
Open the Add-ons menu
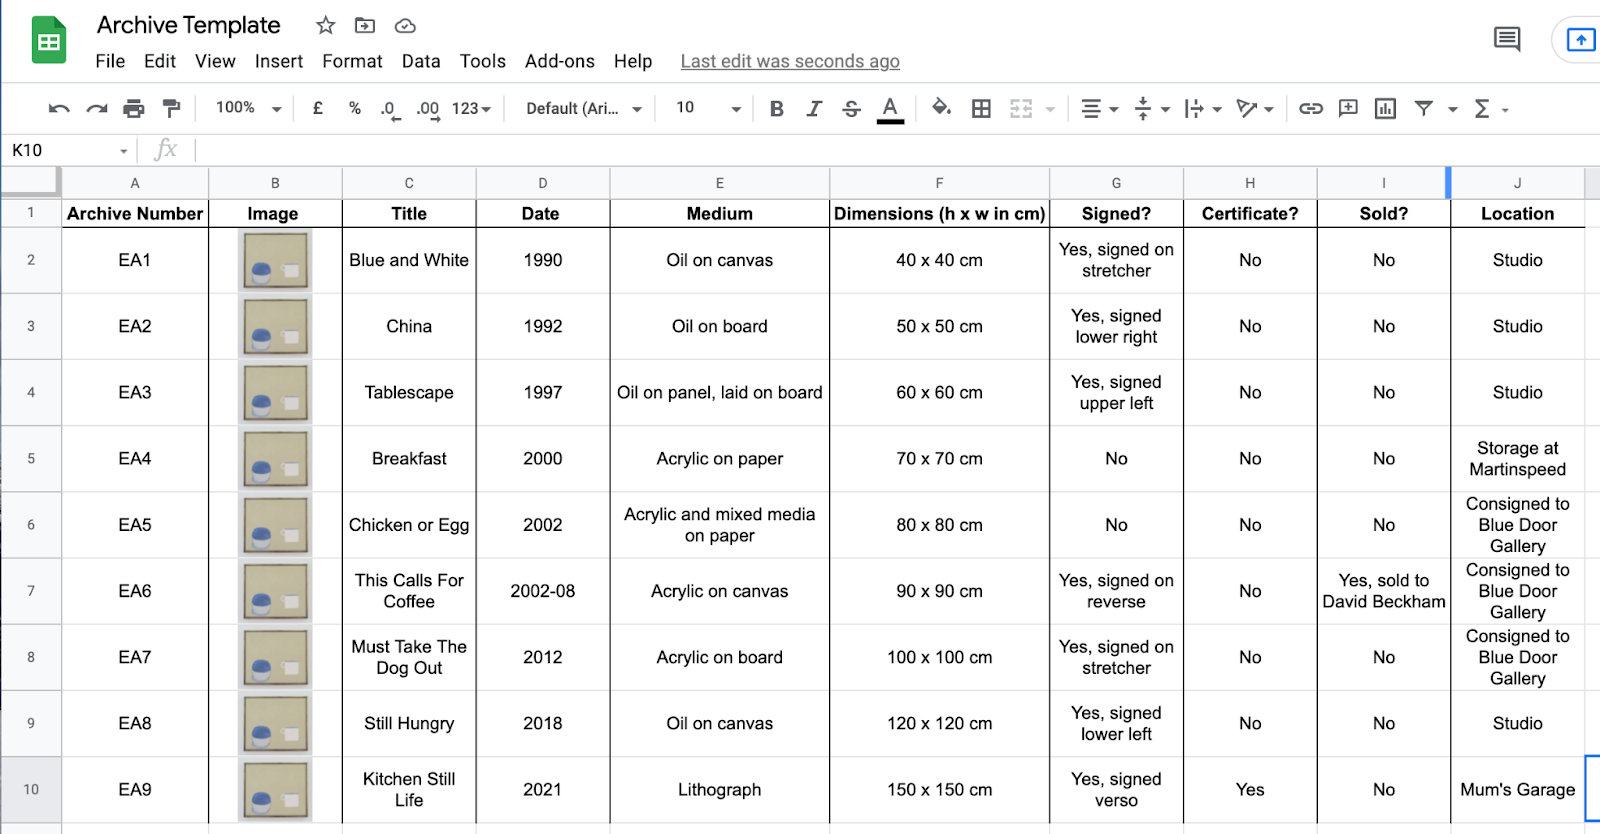(559, 61)
